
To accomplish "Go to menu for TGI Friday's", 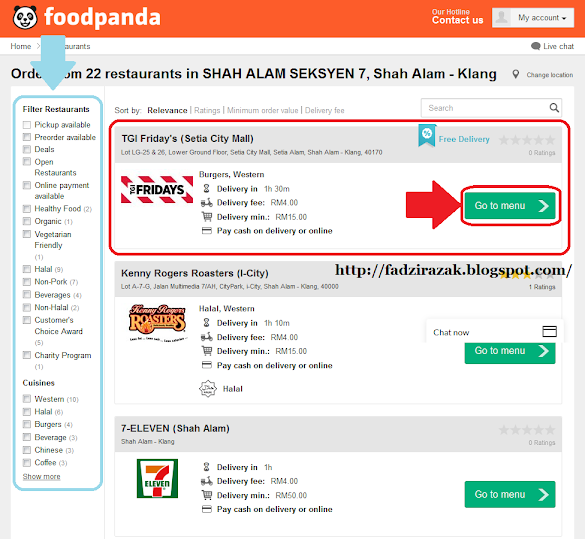I will (x=510, y=206).
